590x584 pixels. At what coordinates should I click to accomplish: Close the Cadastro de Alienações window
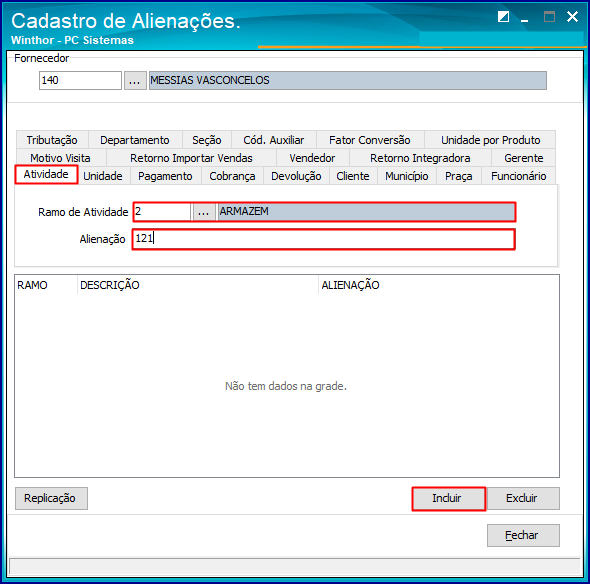[572, 17]
